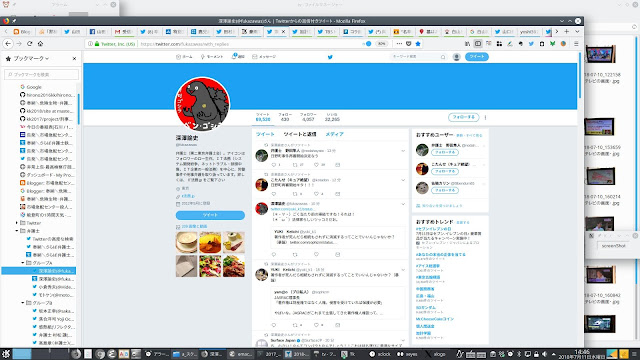
Task: Open a new tab with plus button
Action: coord(567,31)
